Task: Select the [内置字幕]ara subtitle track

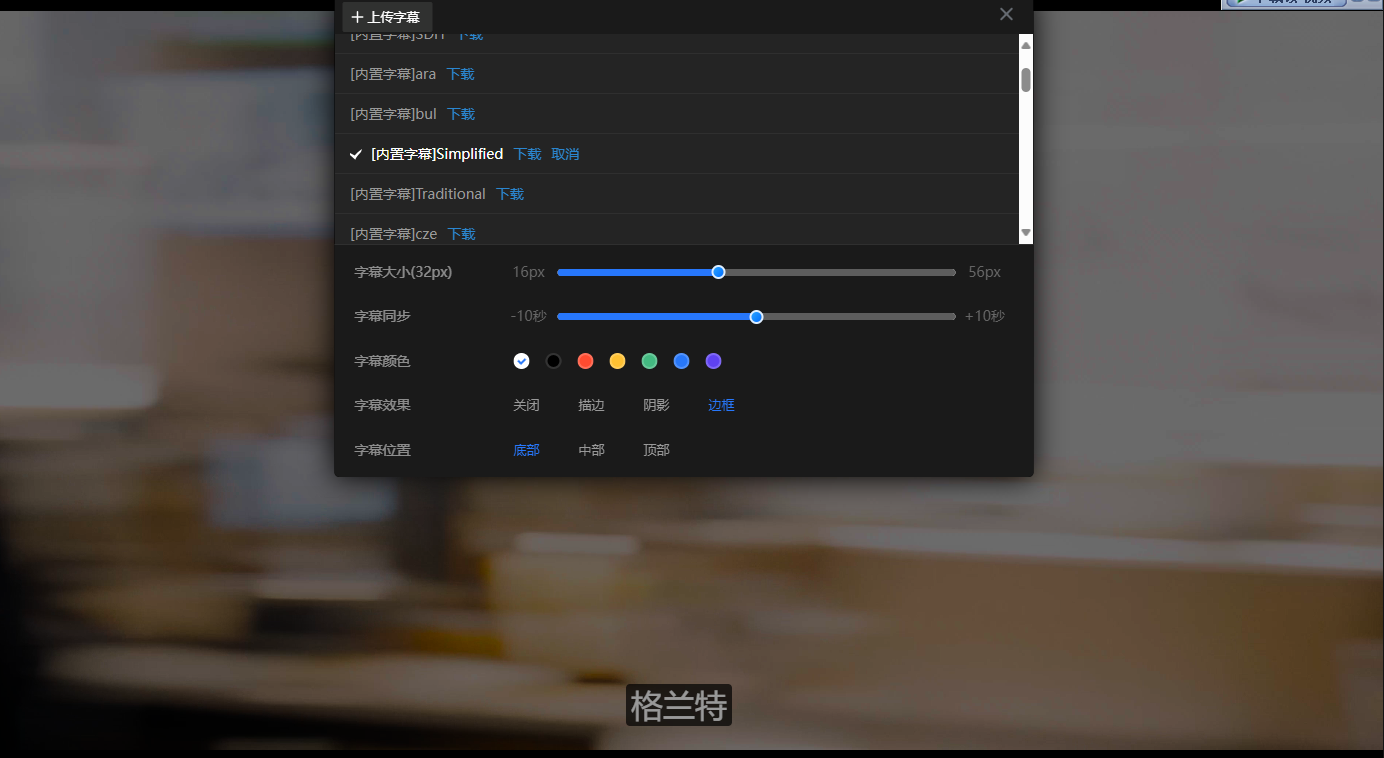Action: tap(393, 74)
